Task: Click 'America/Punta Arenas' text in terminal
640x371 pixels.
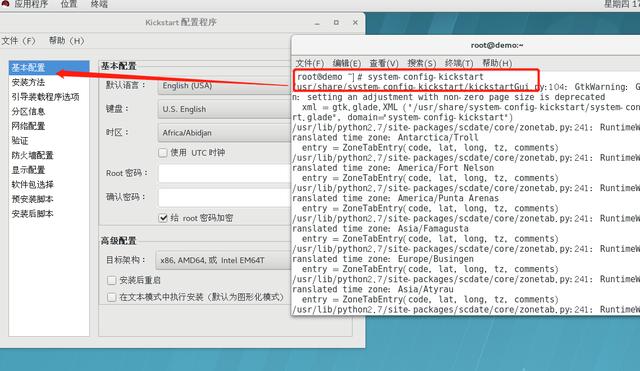Action: pos(448,198)
